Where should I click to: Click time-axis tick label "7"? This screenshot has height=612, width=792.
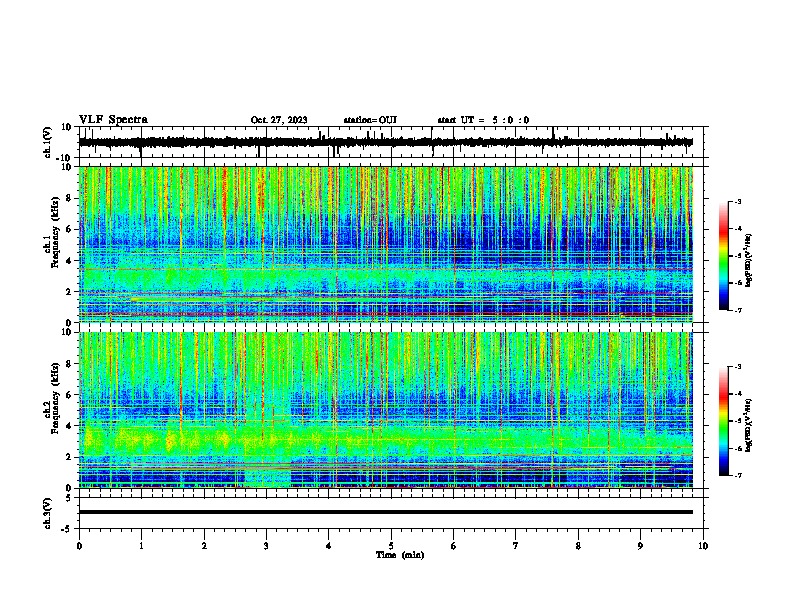pyautogui.click(x=516, y=546)
